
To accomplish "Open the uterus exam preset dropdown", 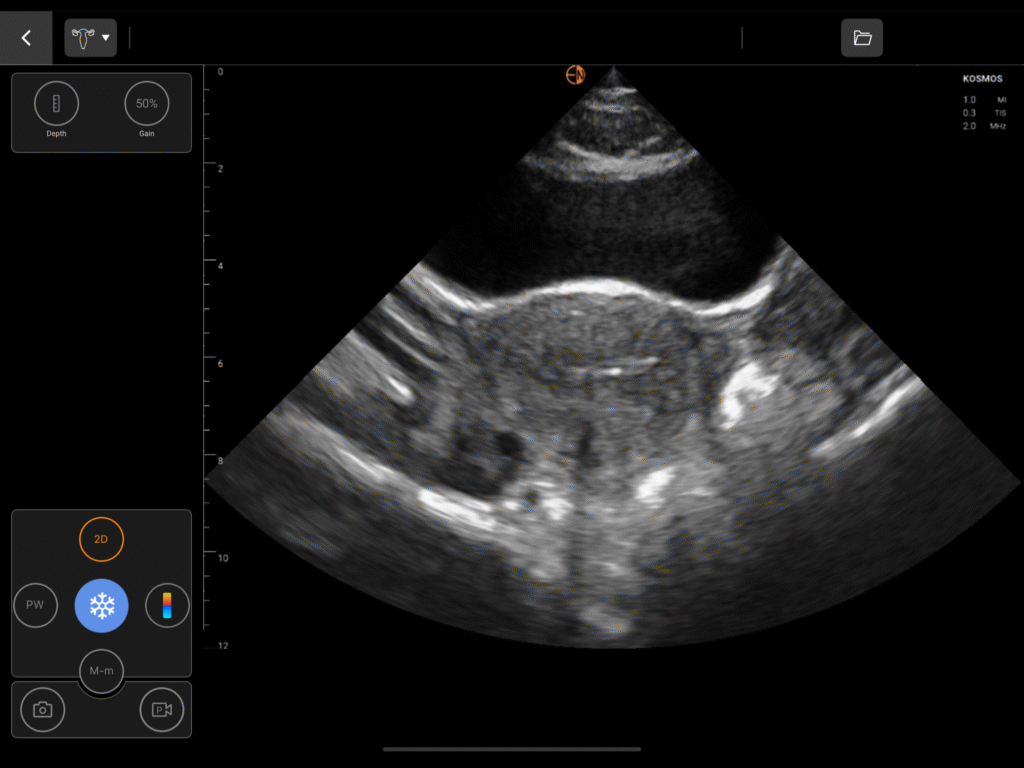I will coord(90,38).
